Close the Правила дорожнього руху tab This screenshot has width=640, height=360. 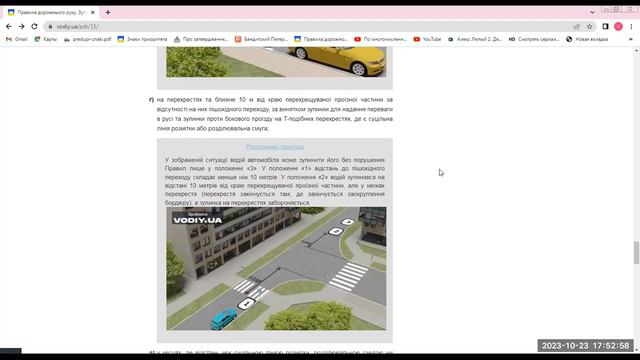[x=93, y=13]
